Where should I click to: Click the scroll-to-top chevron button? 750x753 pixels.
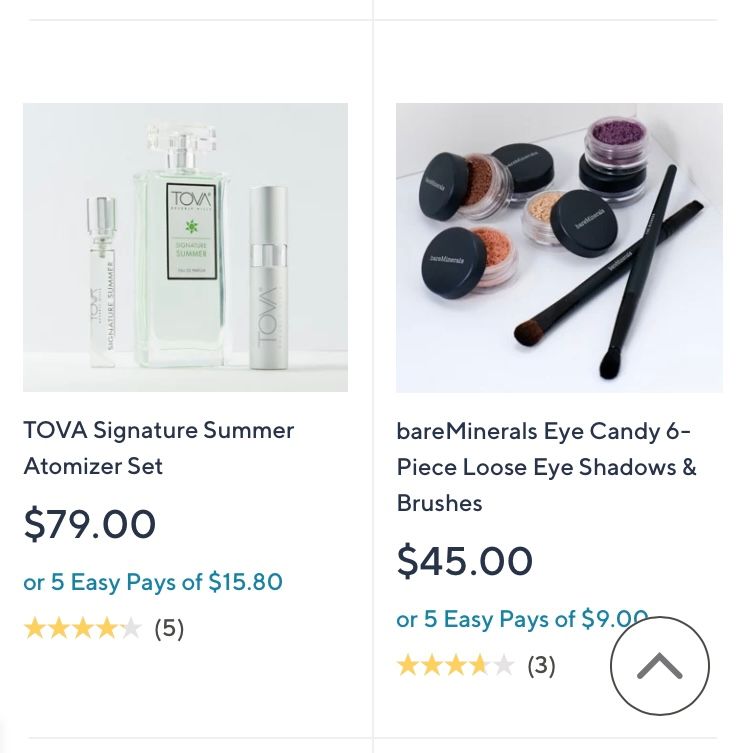(659, 666)
